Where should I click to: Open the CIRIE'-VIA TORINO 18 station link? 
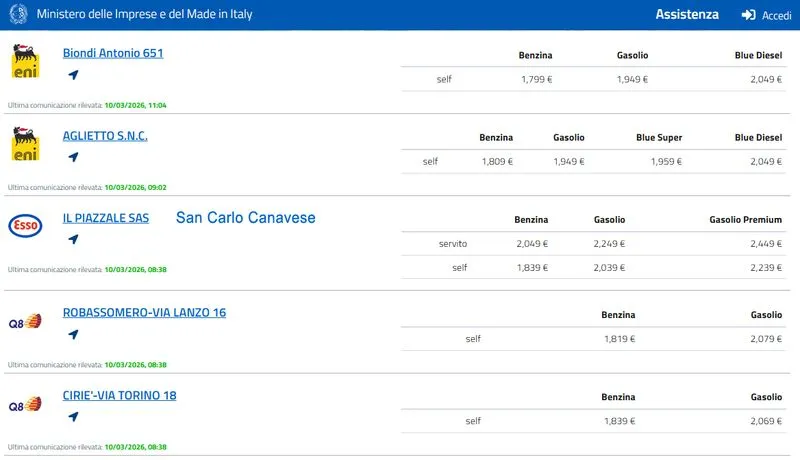click(119, 395)
